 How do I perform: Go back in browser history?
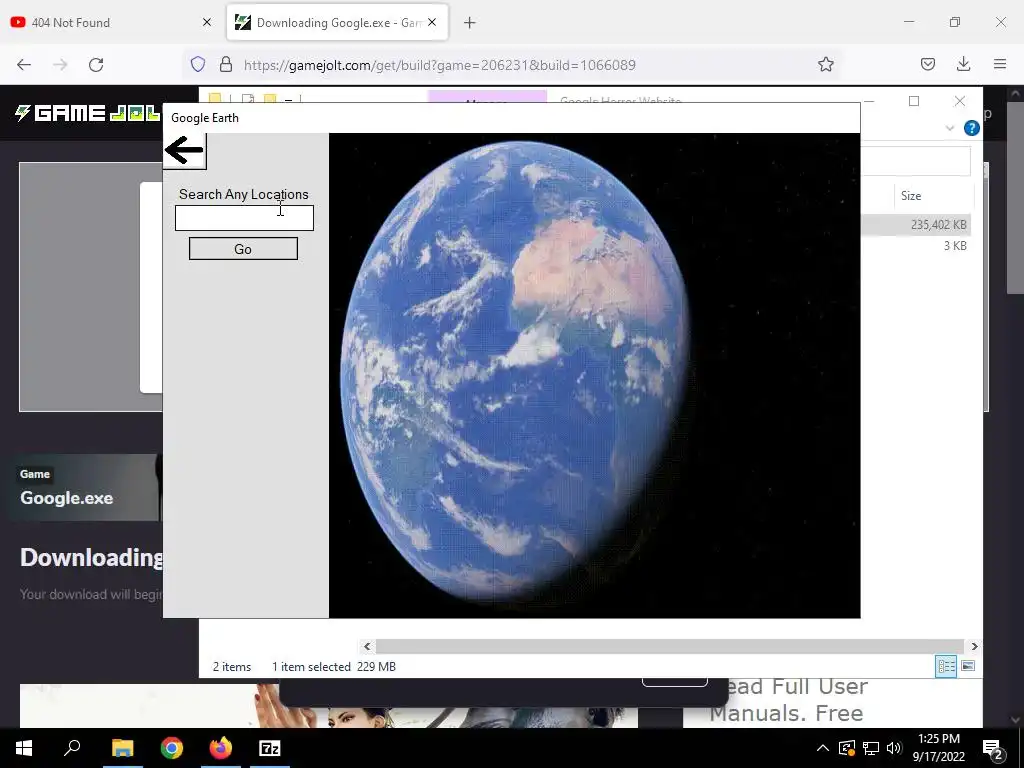coord(24,65)
